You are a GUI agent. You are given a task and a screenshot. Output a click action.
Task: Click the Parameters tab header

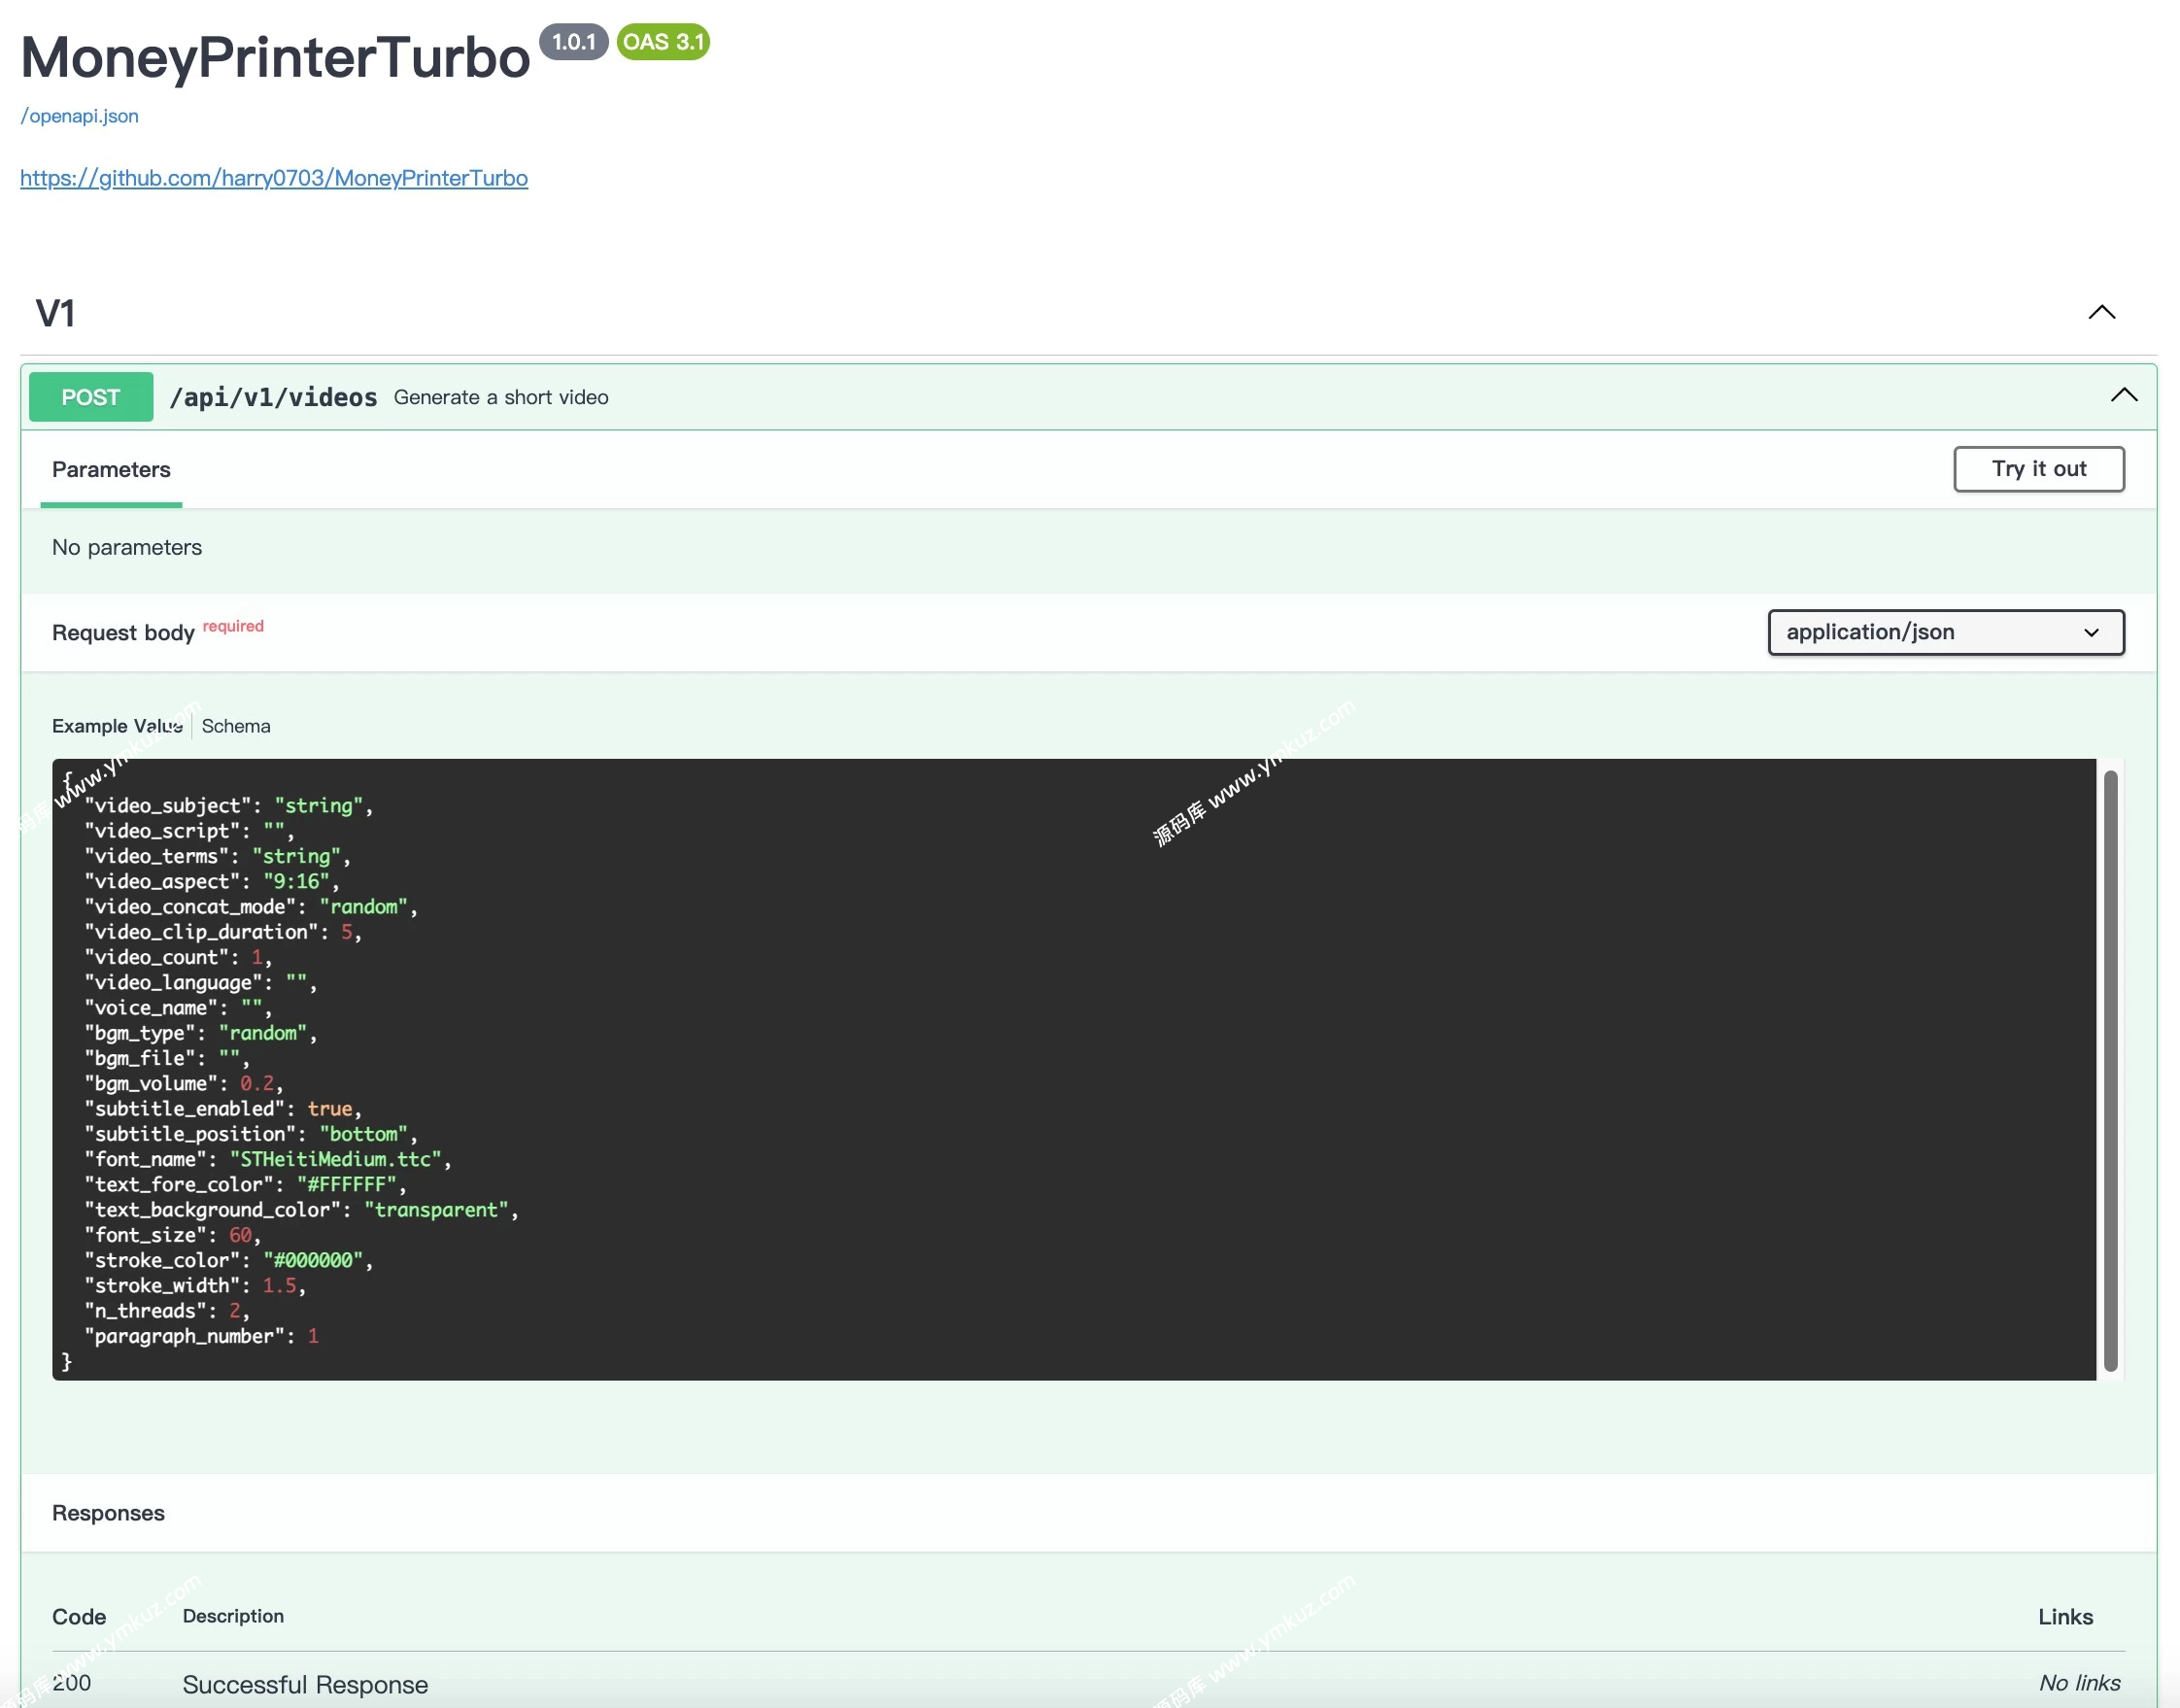coord(111,470)
